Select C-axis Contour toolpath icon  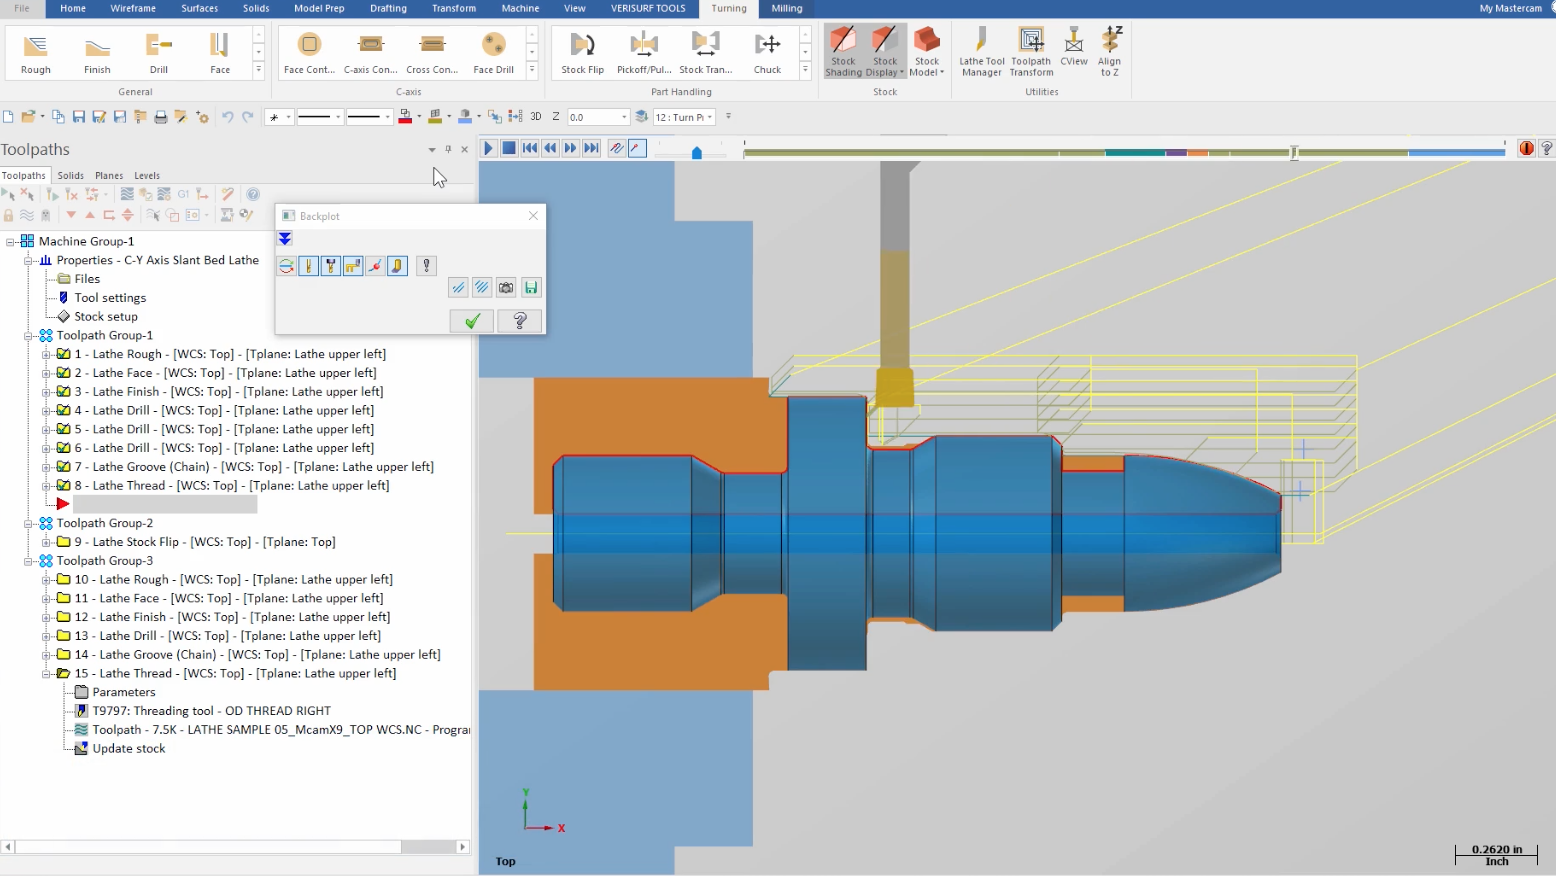pos(371,53)
